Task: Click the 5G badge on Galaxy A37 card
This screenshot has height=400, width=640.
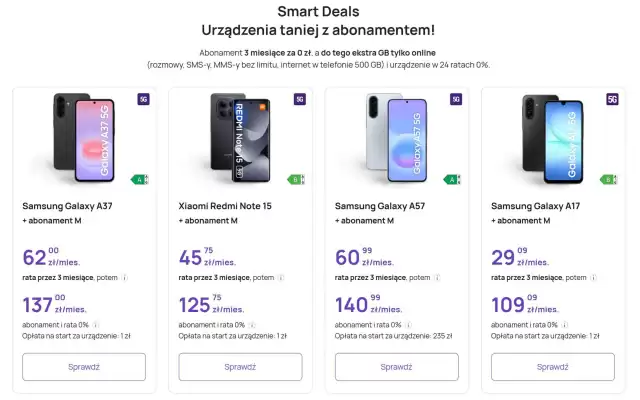Action: click(143, 100)
